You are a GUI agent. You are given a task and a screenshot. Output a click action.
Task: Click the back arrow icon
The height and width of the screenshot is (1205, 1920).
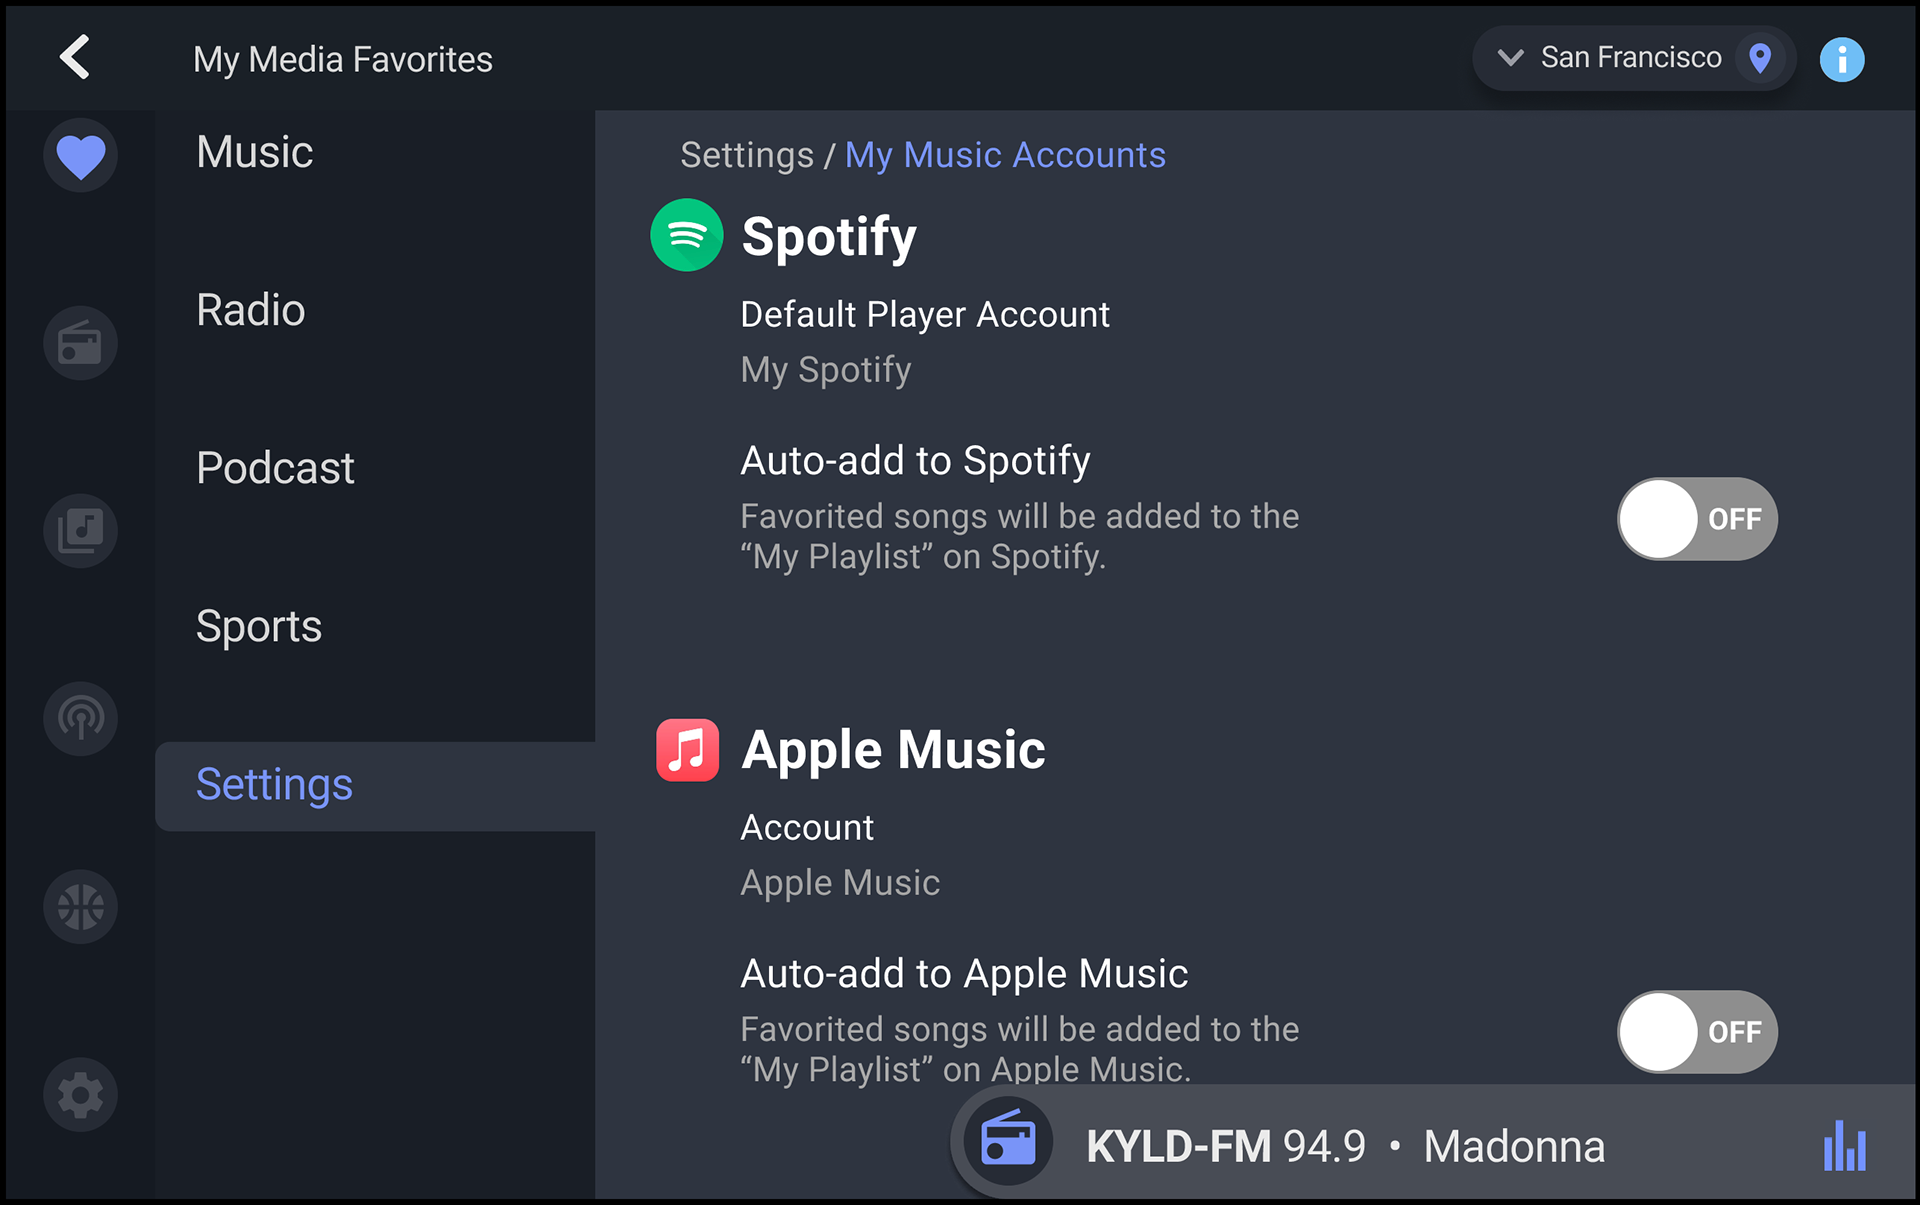coord(75,57)
